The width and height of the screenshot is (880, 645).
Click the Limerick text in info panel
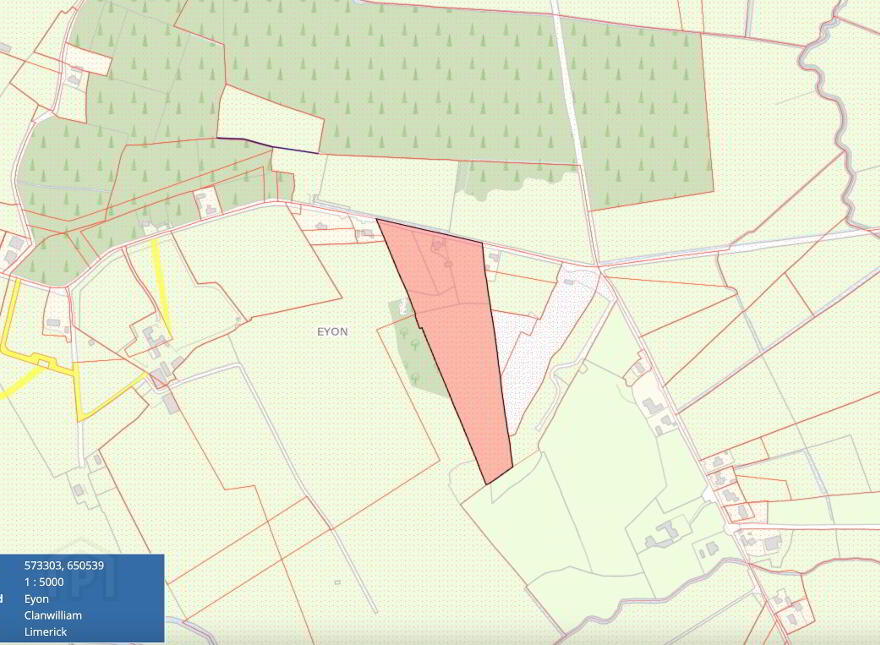point(45,632)
